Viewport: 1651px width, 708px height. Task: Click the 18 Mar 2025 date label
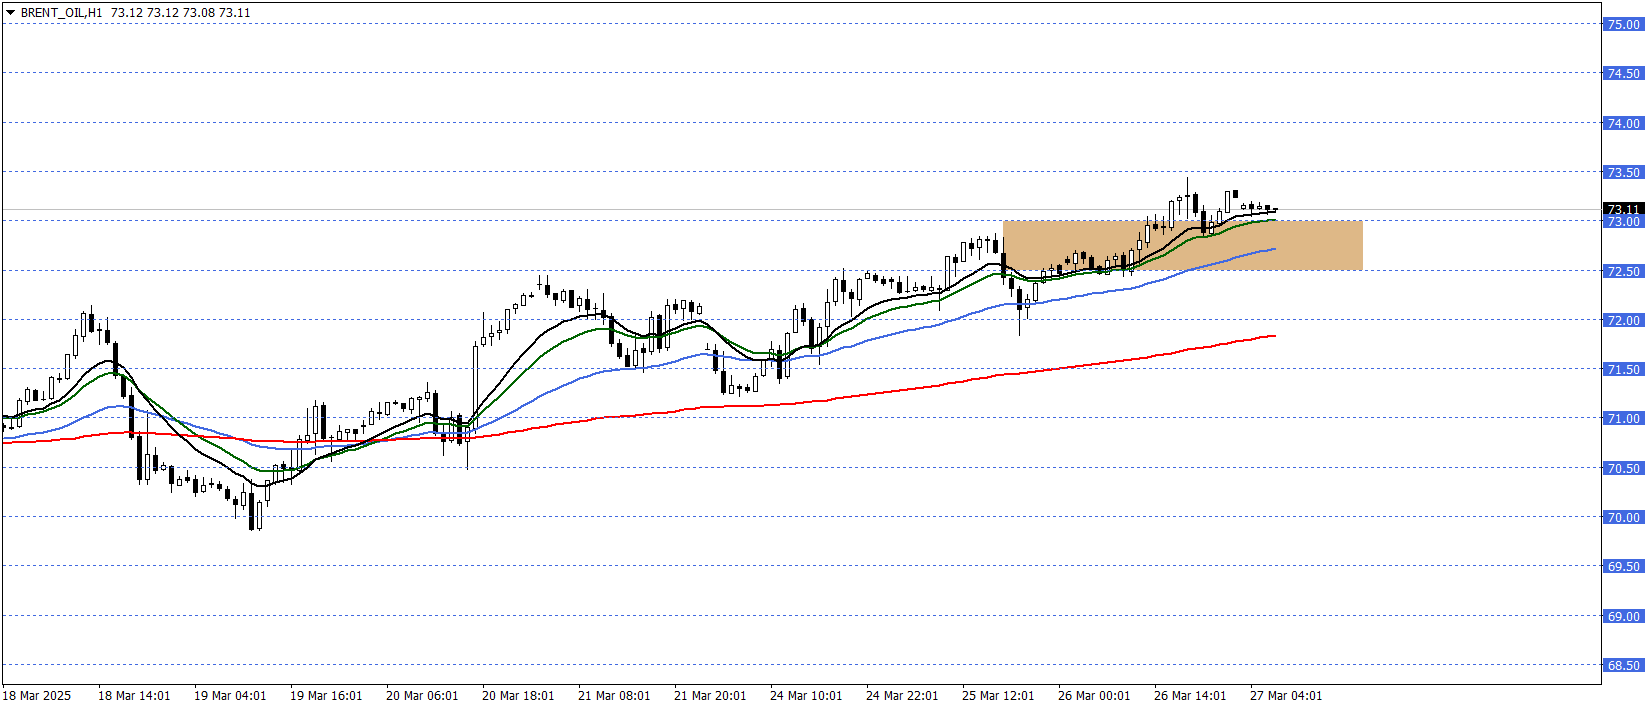click(x=37, y=696)
